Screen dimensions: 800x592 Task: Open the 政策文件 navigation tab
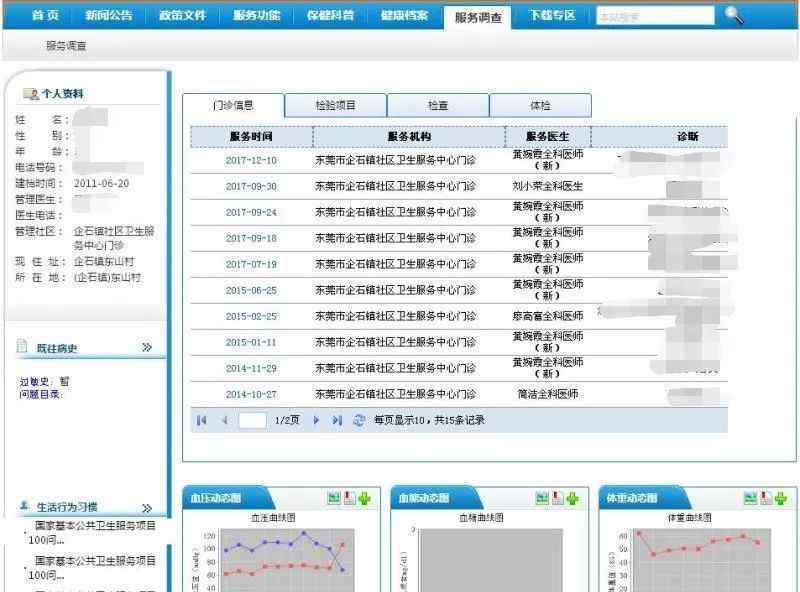click(182, 15)
